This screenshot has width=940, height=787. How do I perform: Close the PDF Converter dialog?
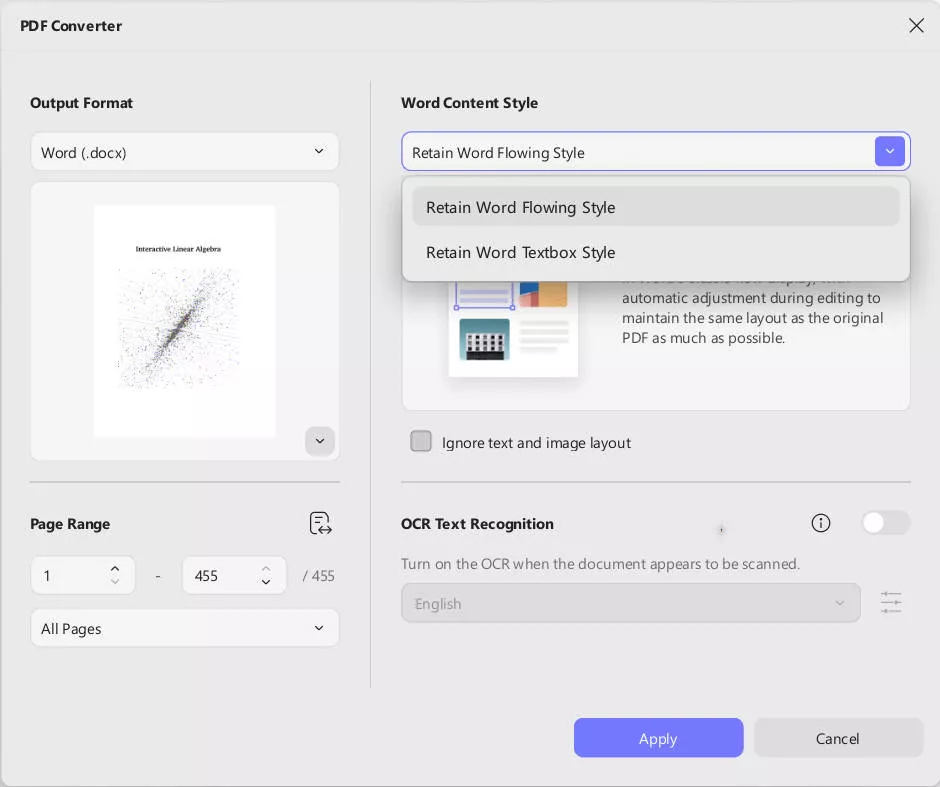916,26
